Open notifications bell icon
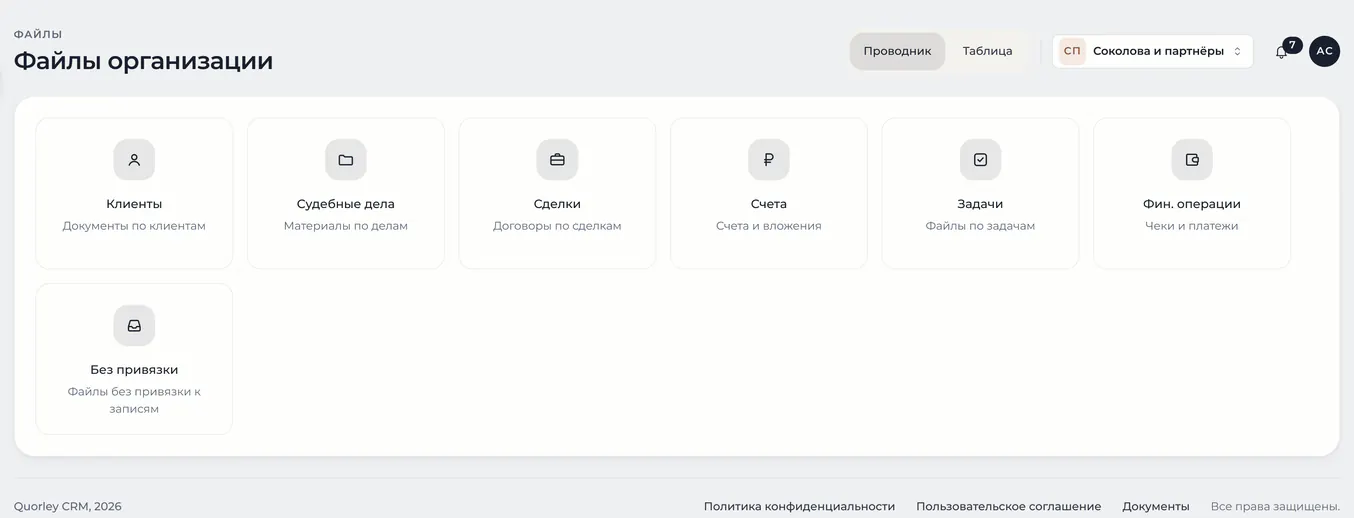This screenshot has width=1354, height=518. pyautogui.click(x=1281, y=52)
